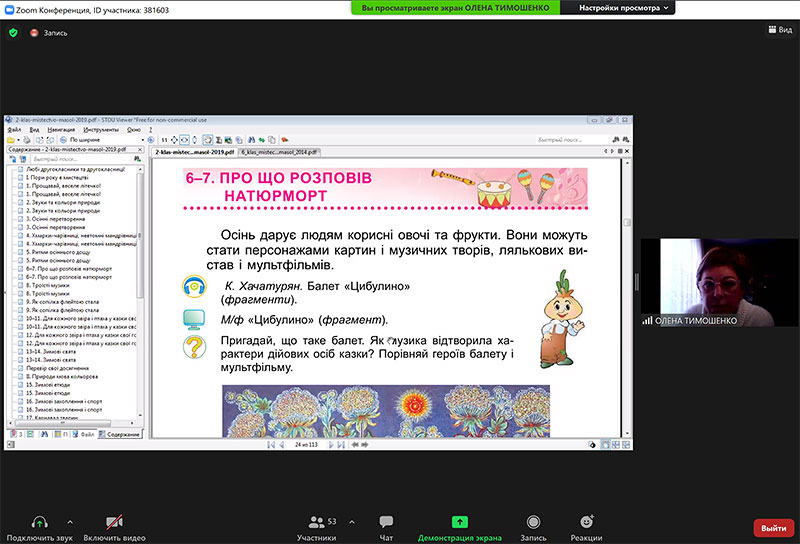Screen dimensions: 800x544
Task: Click the green arrows icon in toolbar
Action: [262, 140]
